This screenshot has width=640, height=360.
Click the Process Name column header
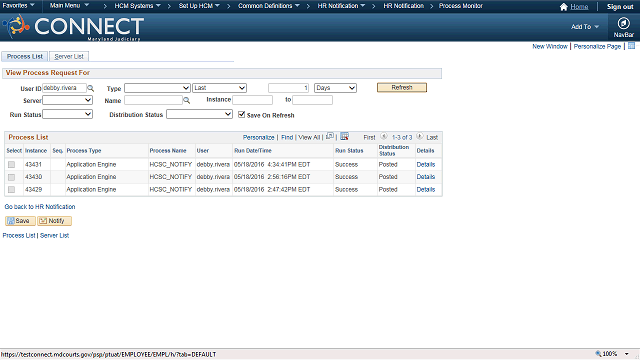tap(168, 151)
